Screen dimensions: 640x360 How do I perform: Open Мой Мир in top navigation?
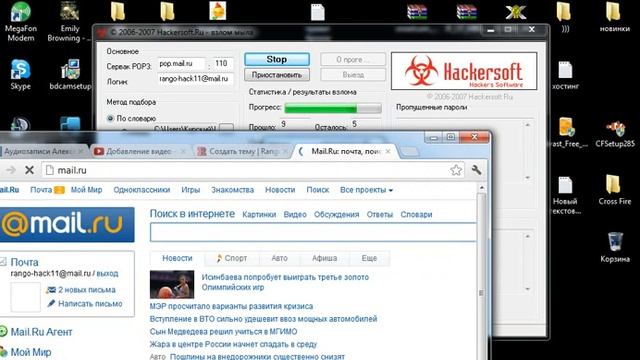click(x=87, y=190)
